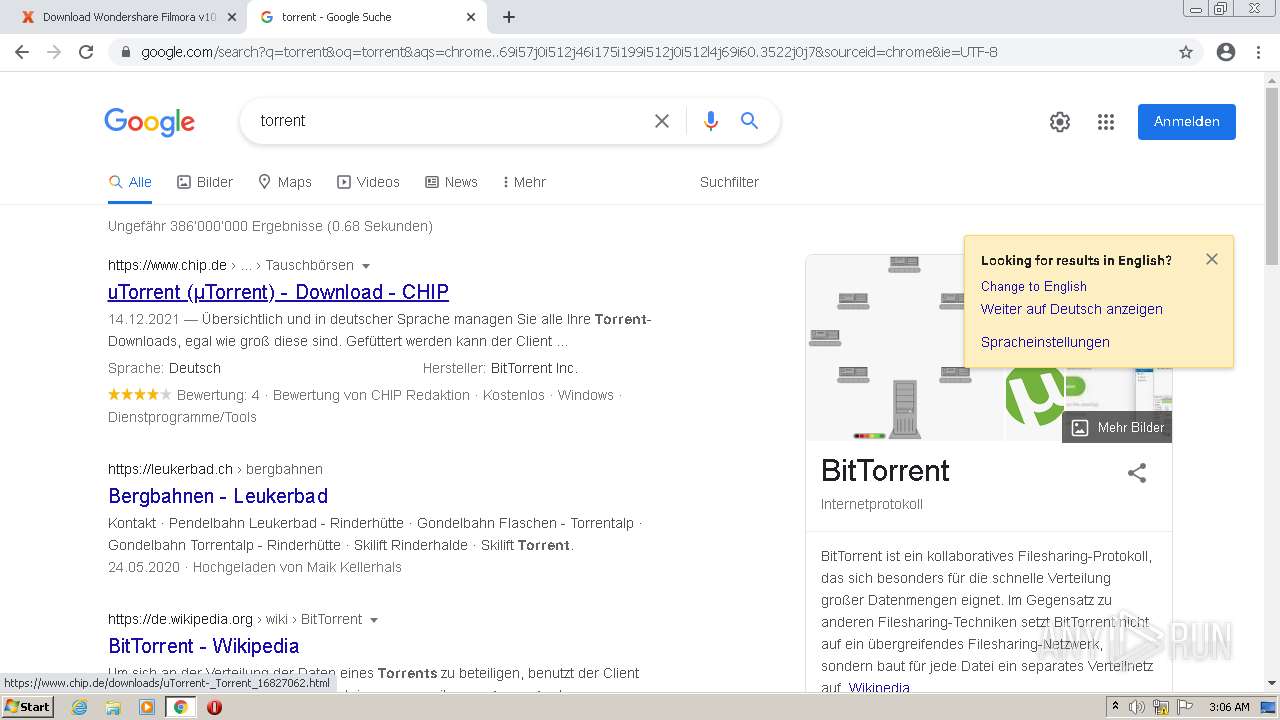Click the Anmelden sign-in button

point(1187,122)
